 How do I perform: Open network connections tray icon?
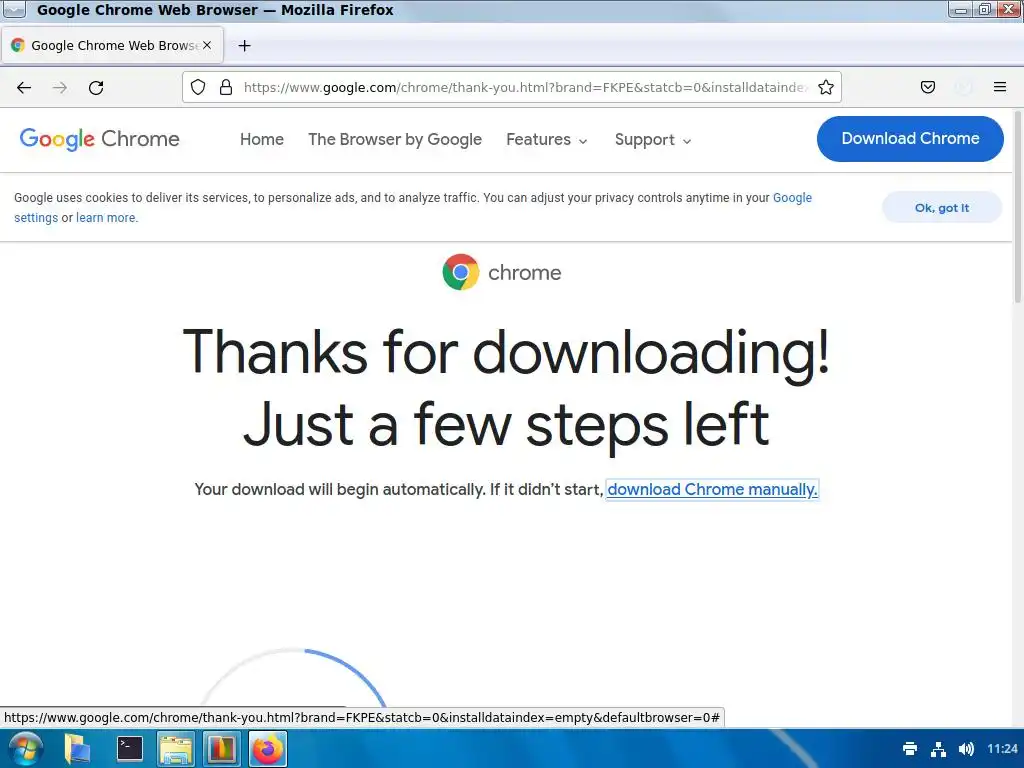coord(938,748)
